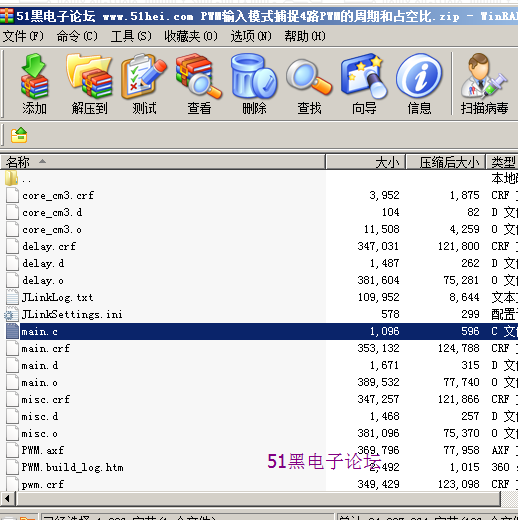Select the file pwm.crf
This screenshot has width=518, height=520.
[x=43, y=484]
